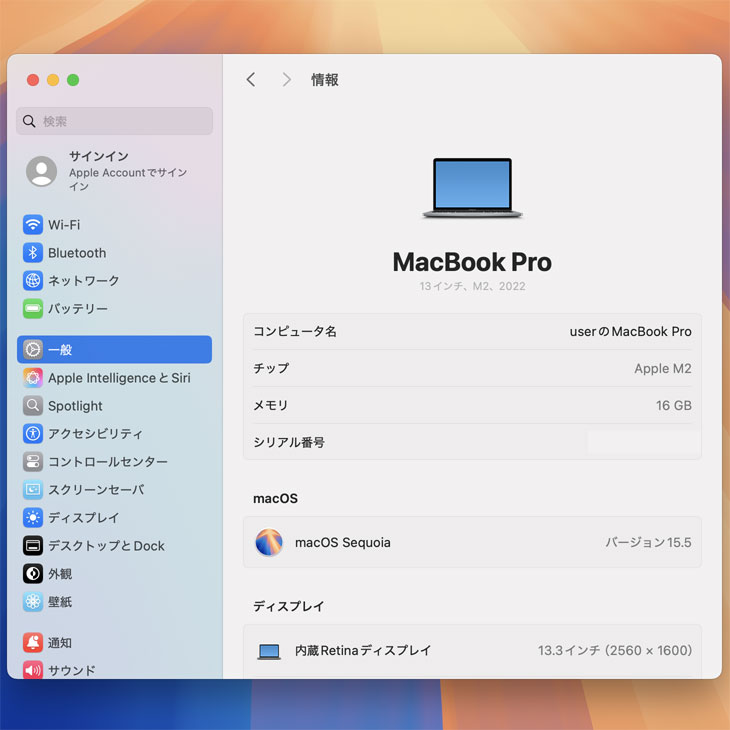Click the 13インチ、M2、2022 subtitle
Screen dimensions: 730x730
point(472,286)
